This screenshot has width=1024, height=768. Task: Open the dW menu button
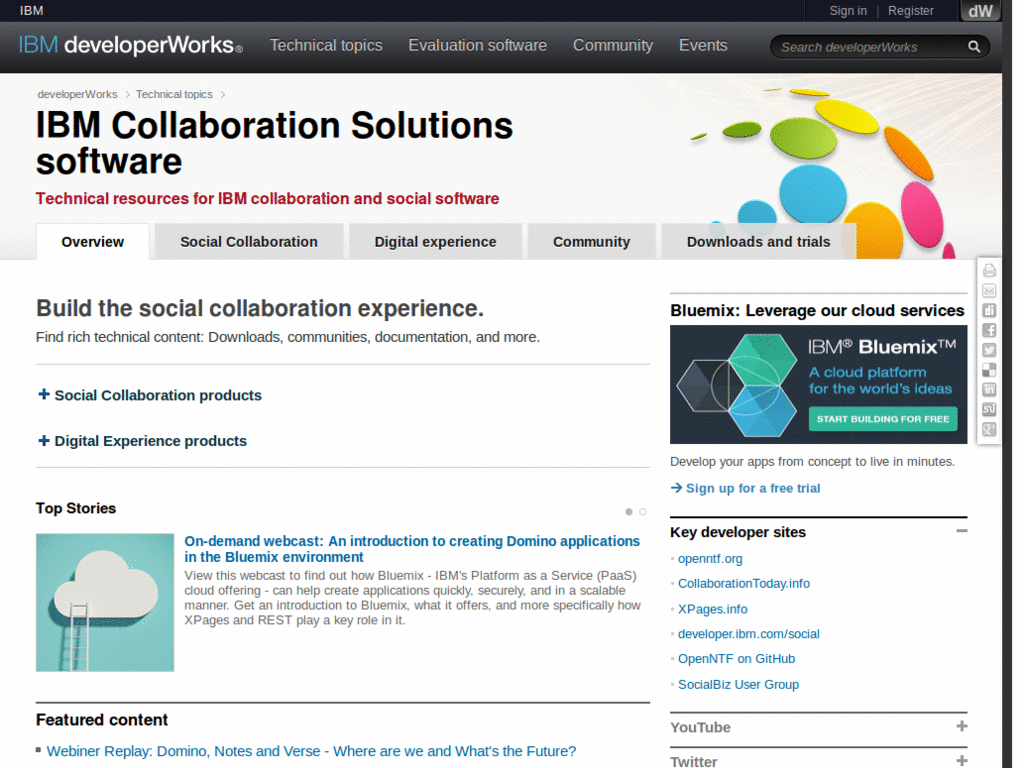point(980,11)
